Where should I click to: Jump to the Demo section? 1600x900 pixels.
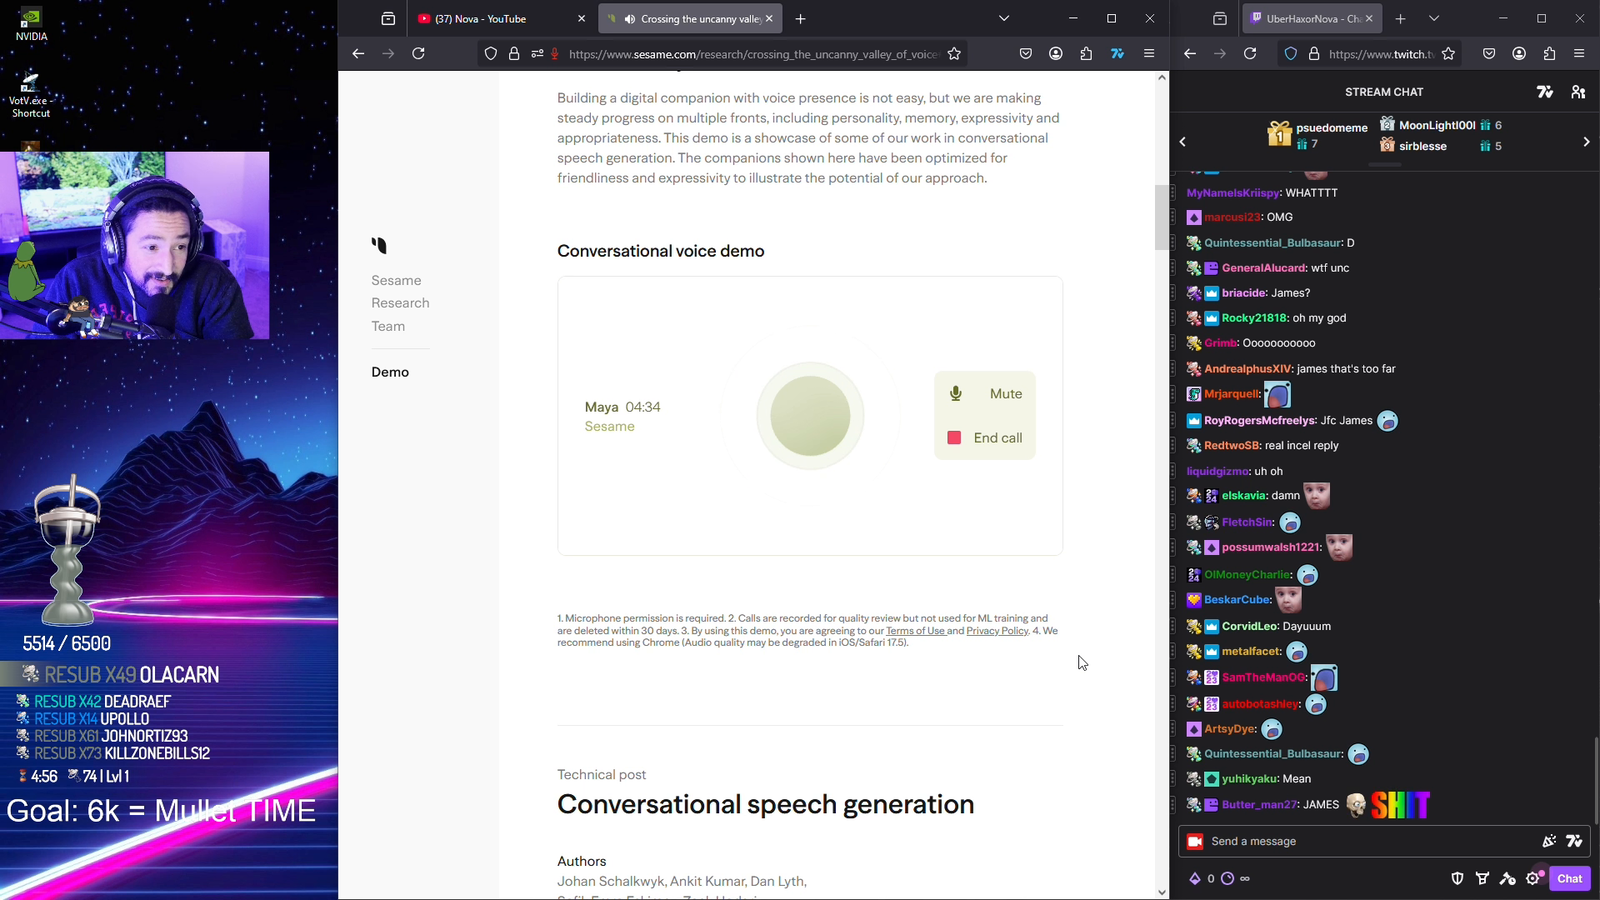[390, 372]
